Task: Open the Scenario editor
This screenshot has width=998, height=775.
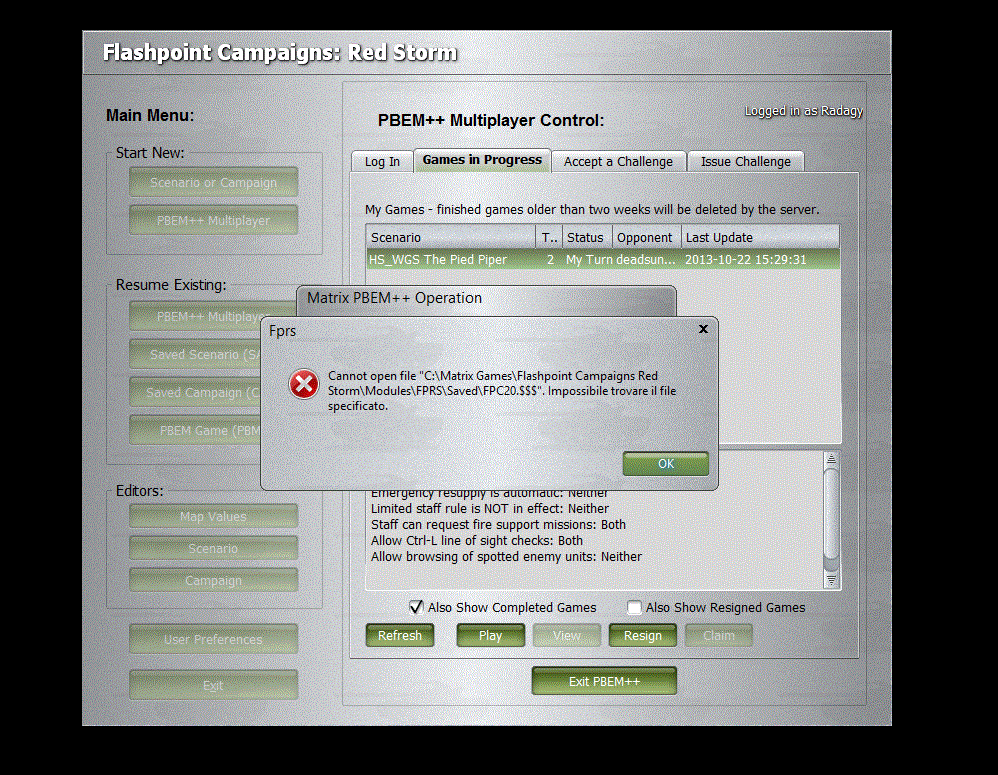Action: point(213,548)
